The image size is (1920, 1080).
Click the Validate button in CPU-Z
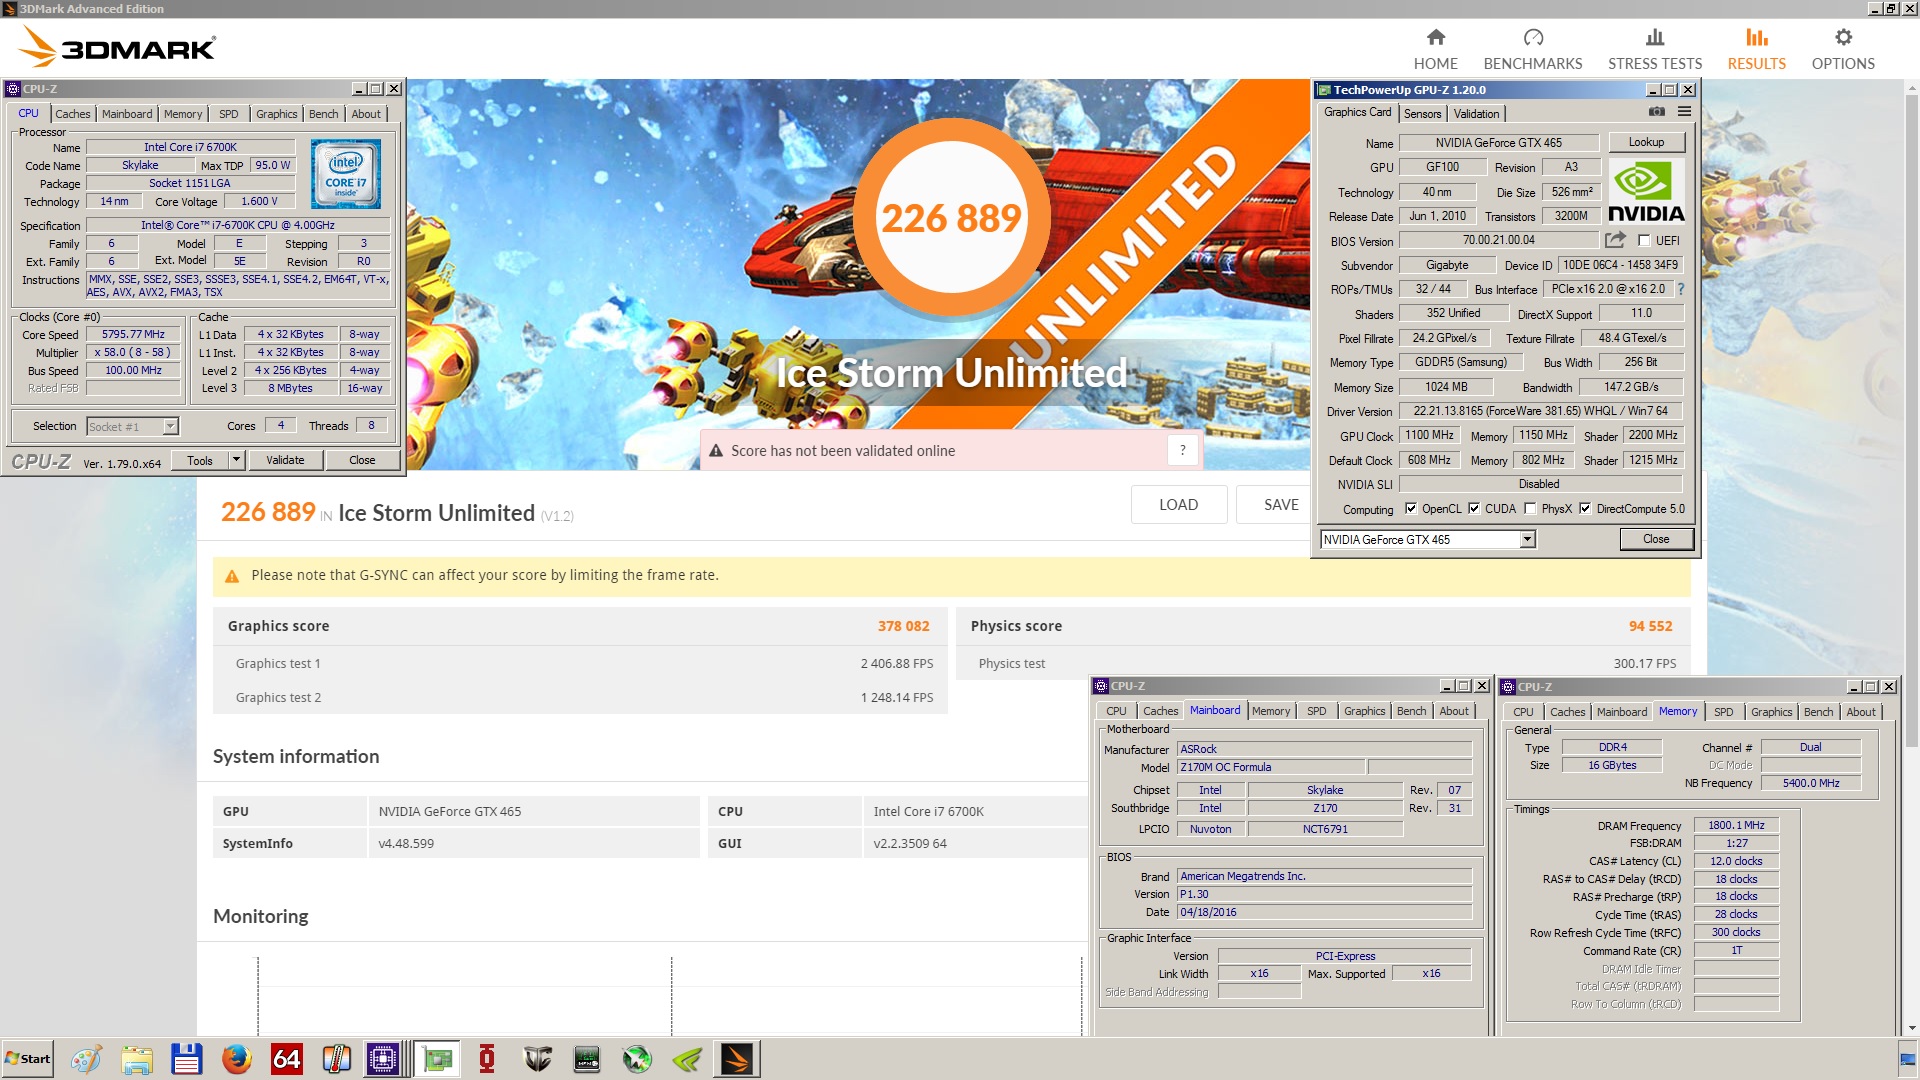(x=285, y=460)
